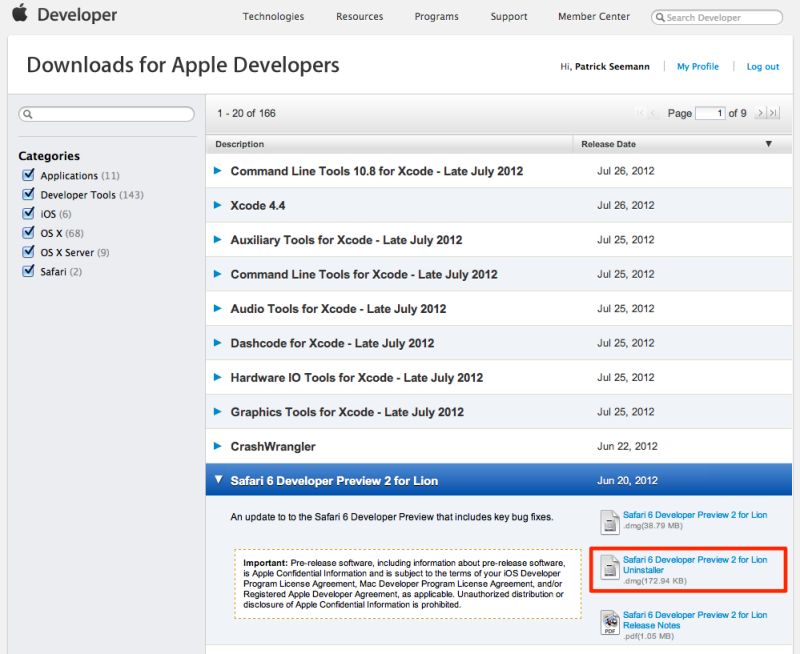
Task: Download Safari 6 Preview 2 Uninstaller link
Action: pyautogui.click(x=695, y=565)
